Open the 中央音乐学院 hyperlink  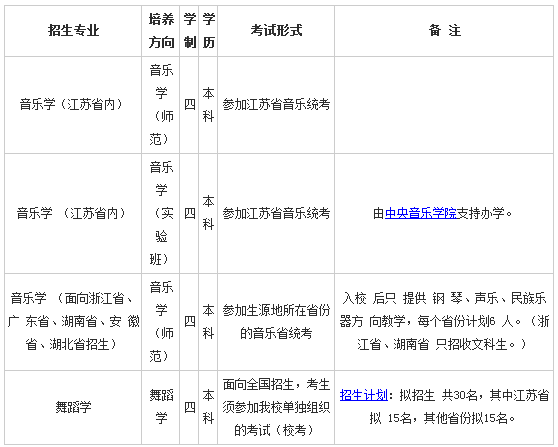coord(421,214)
